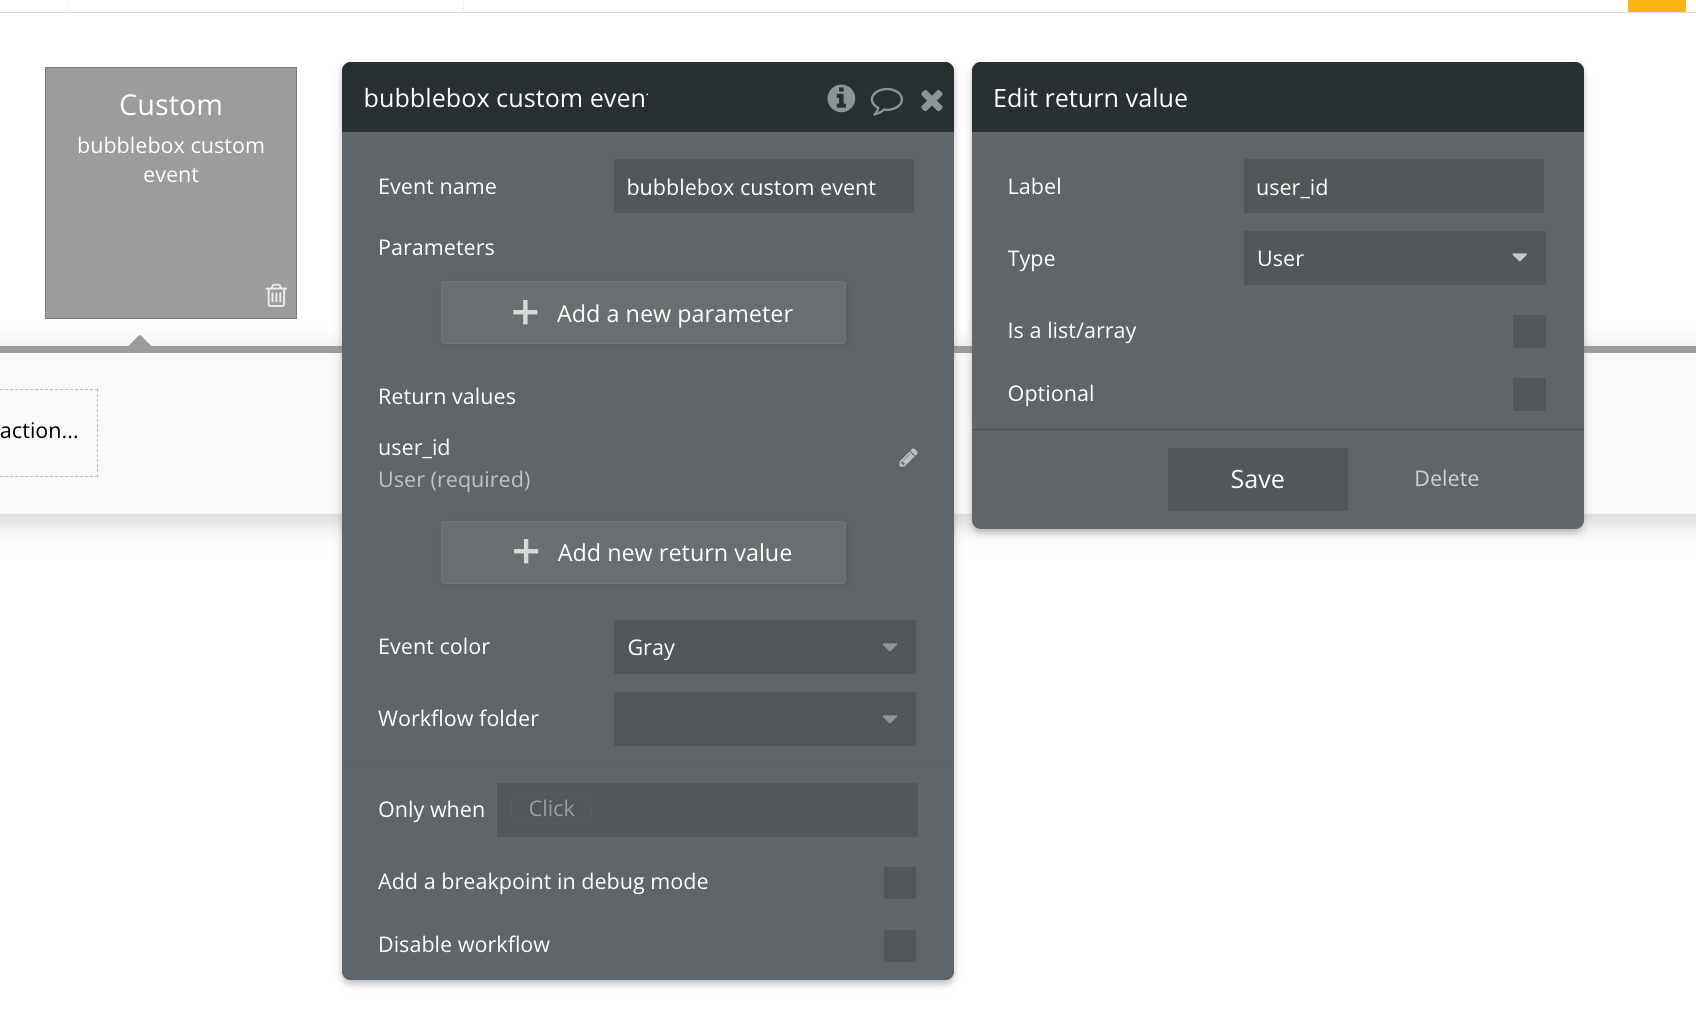Check the Disable workflow checkbox

(899, 945)
